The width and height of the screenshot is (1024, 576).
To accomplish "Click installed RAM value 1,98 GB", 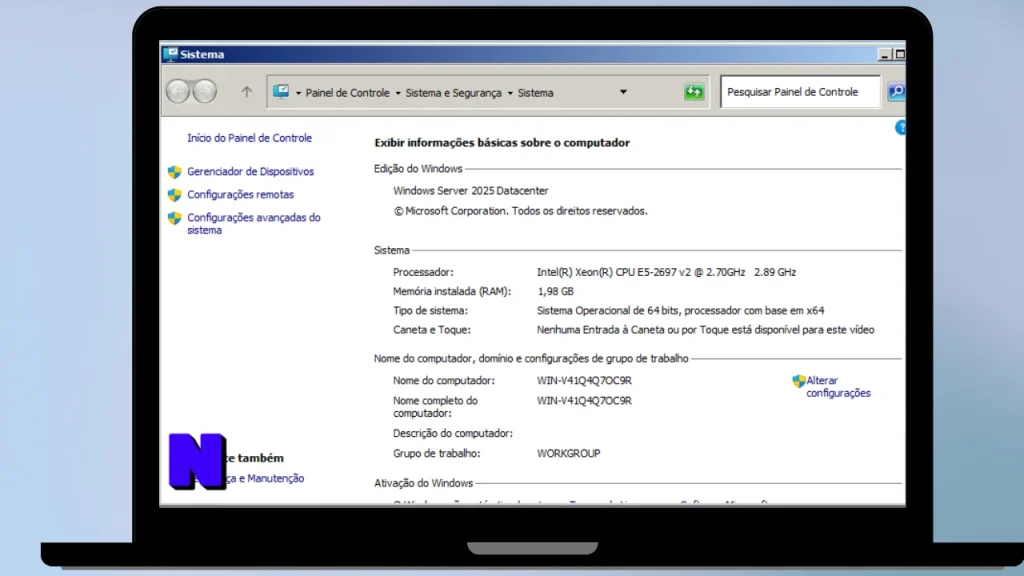I will [x=555, y=291].
